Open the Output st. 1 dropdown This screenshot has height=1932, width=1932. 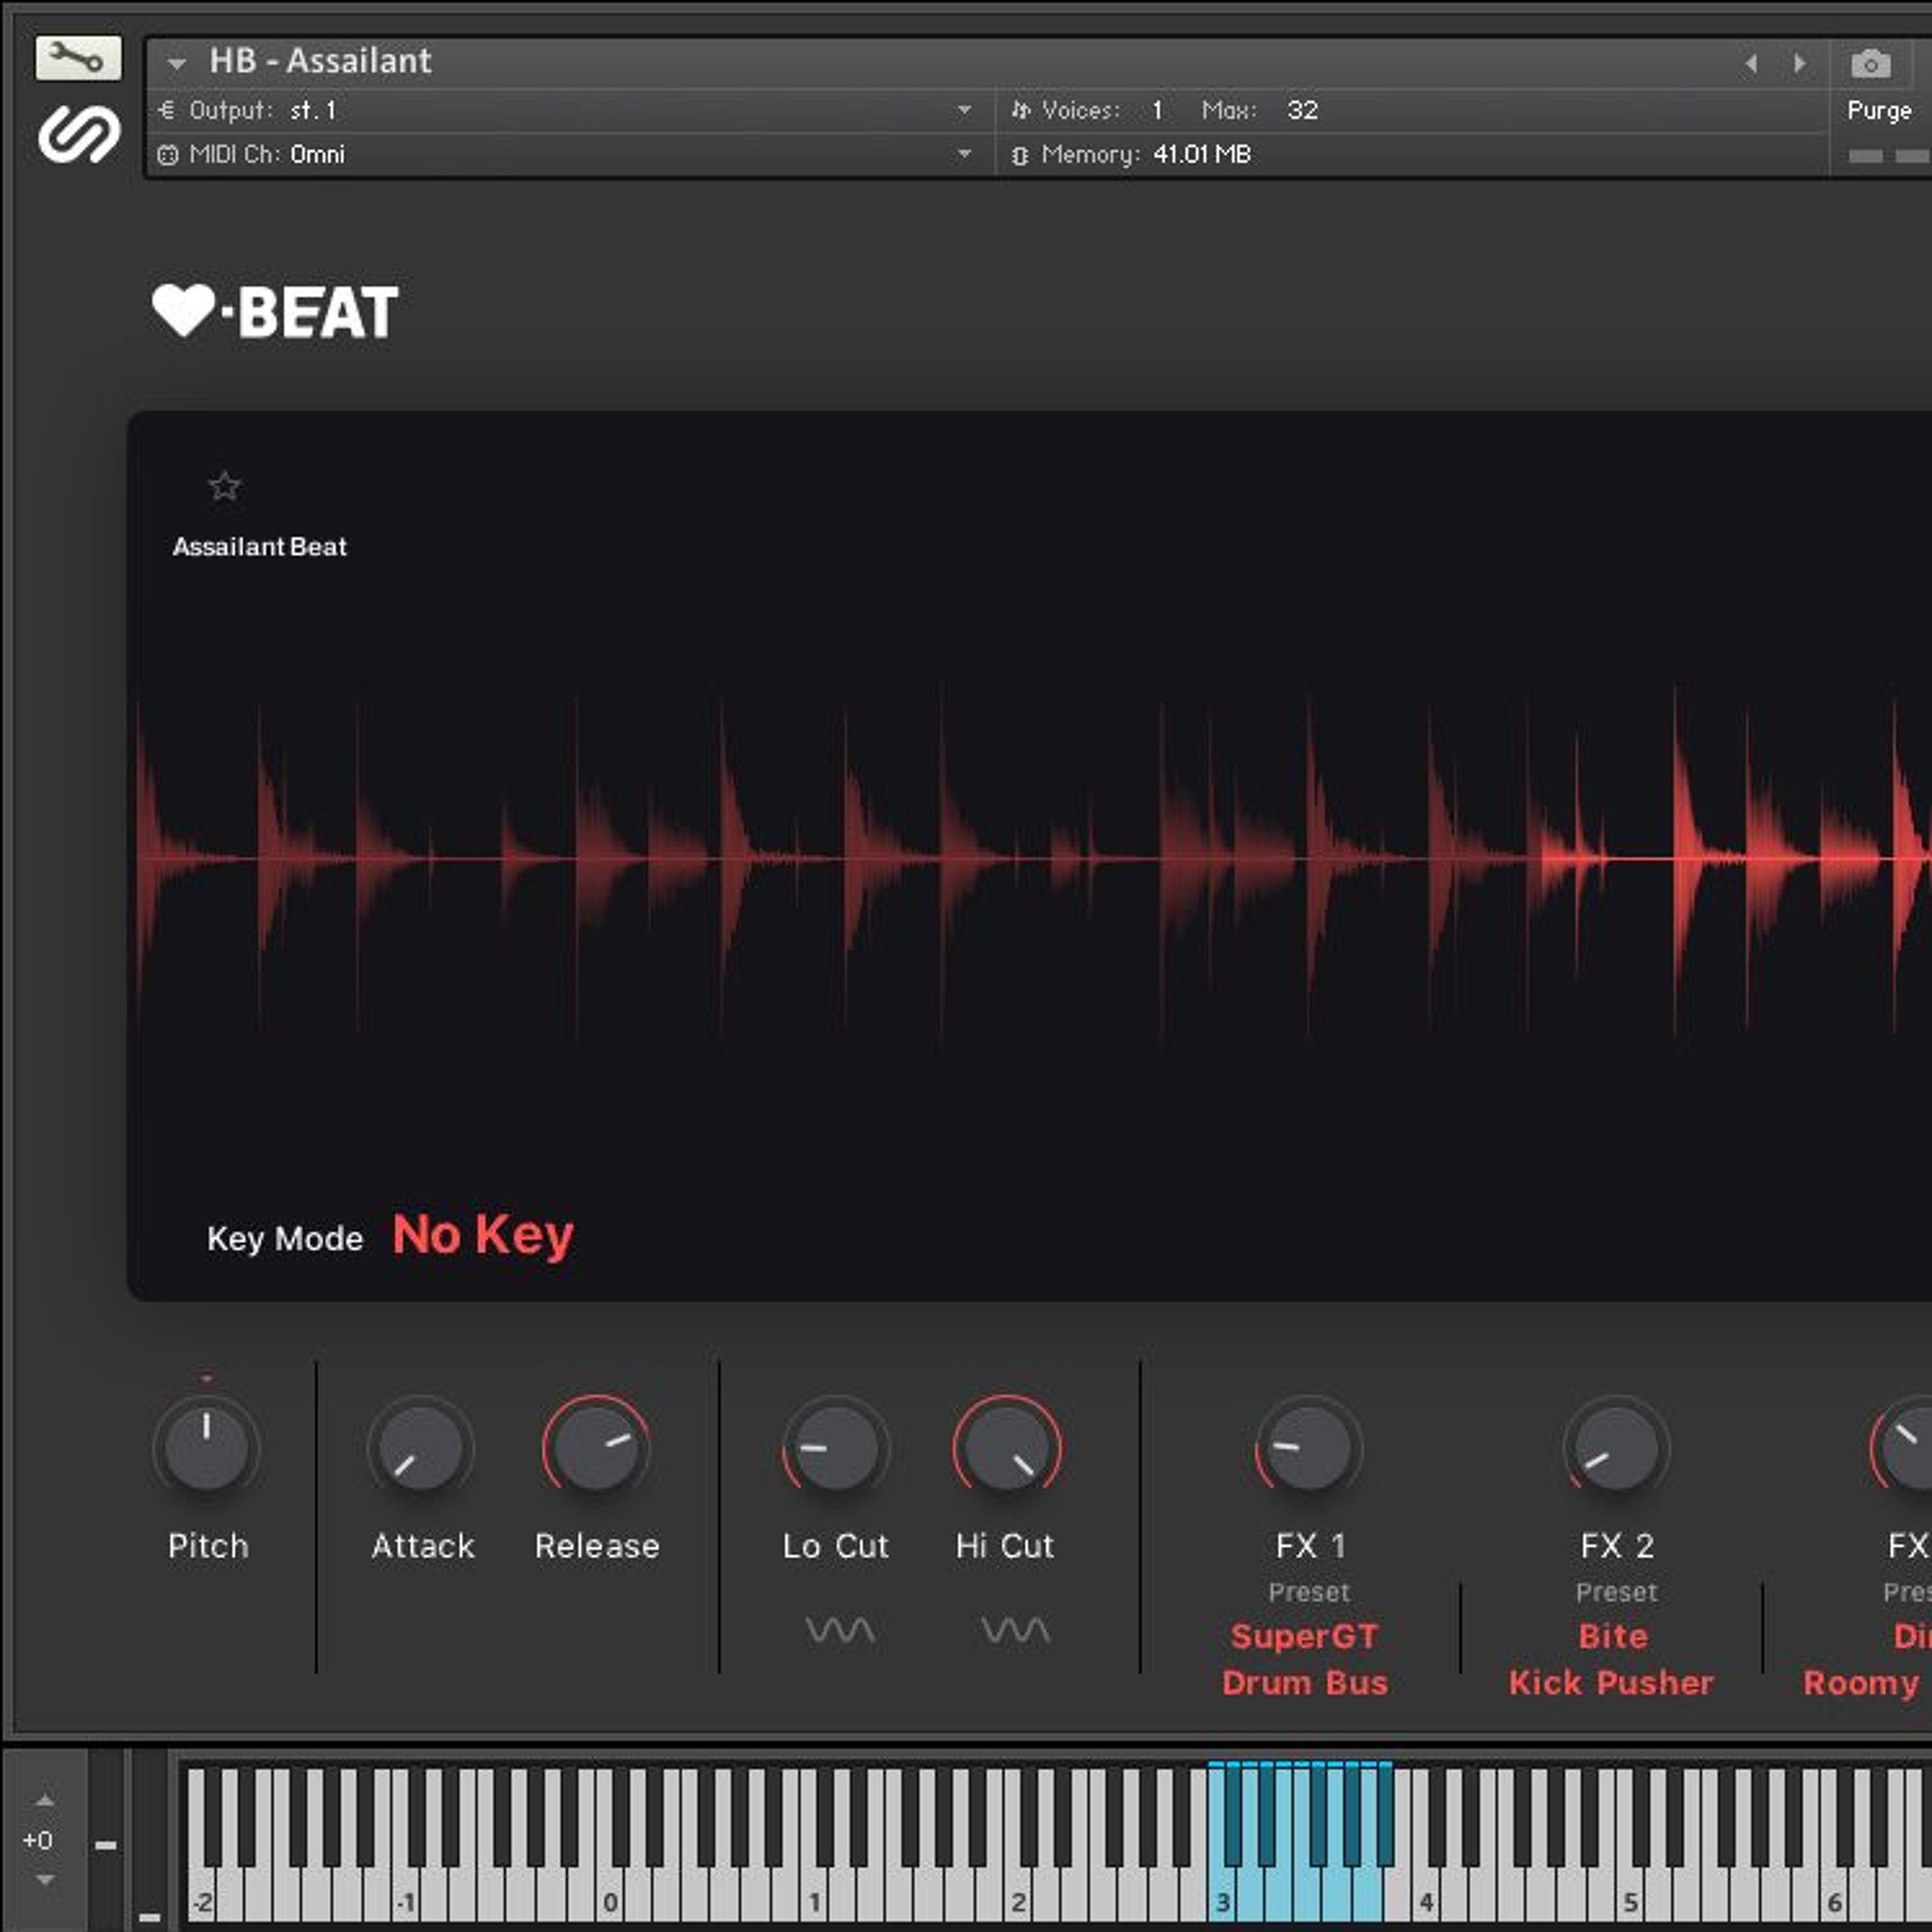click(x=964, y=110)
